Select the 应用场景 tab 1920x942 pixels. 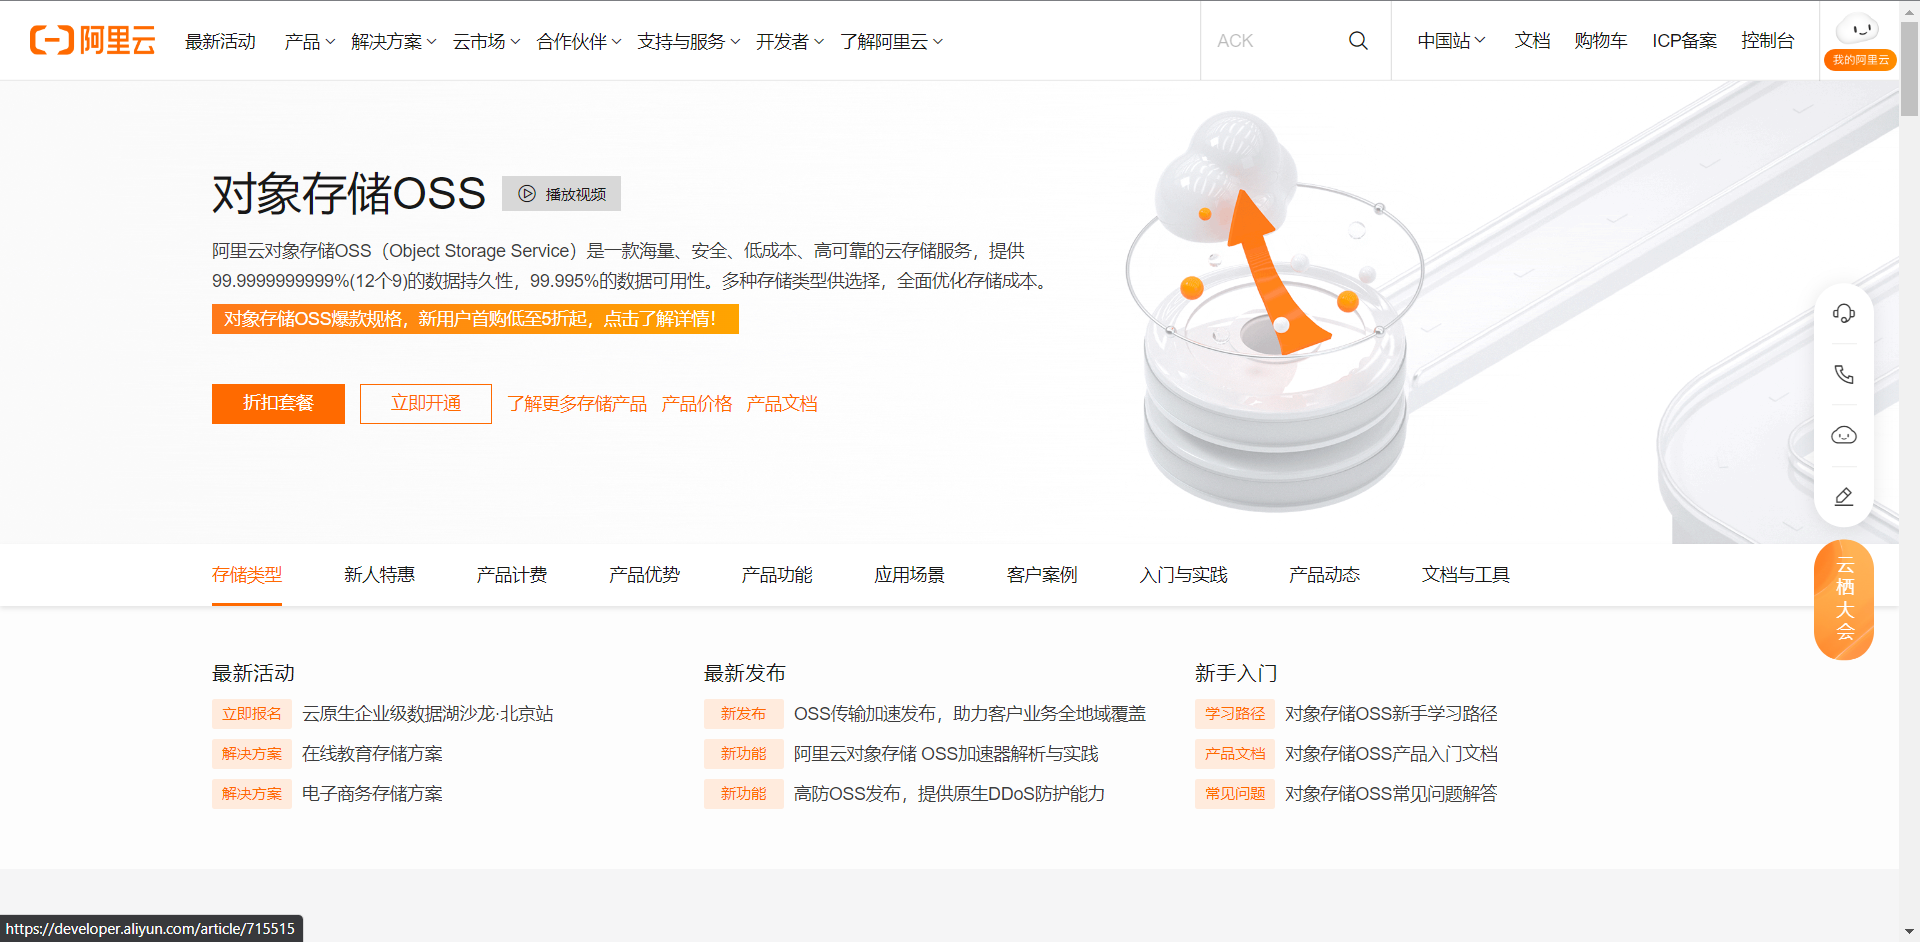(909, 575)
